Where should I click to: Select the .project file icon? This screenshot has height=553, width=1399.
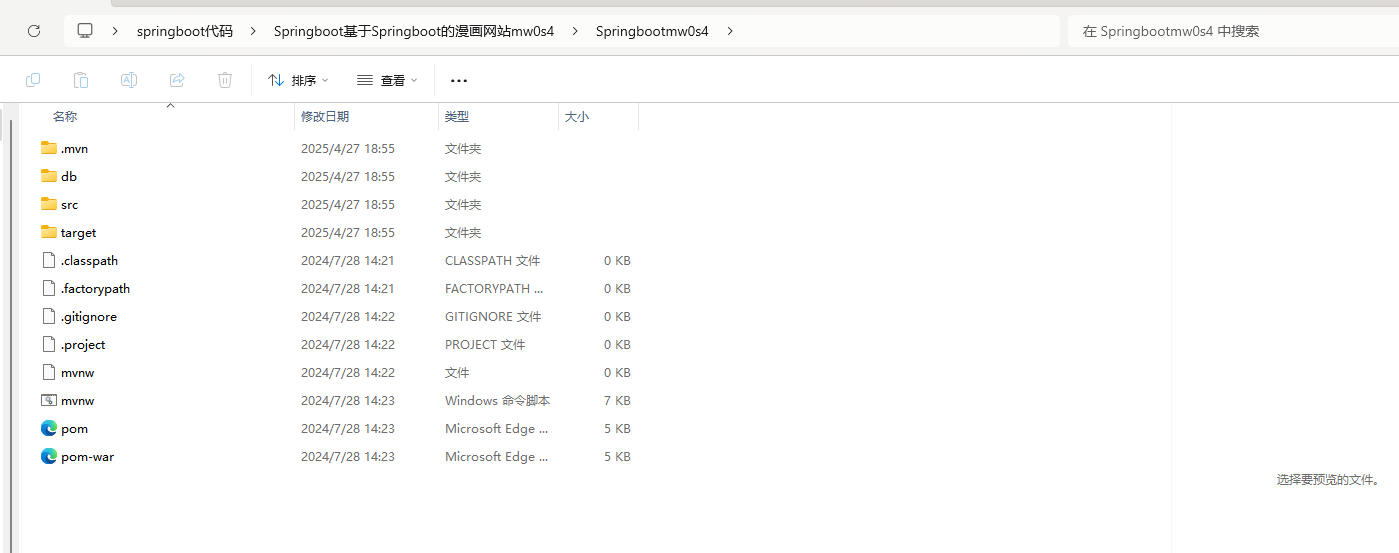click(49, 344)
